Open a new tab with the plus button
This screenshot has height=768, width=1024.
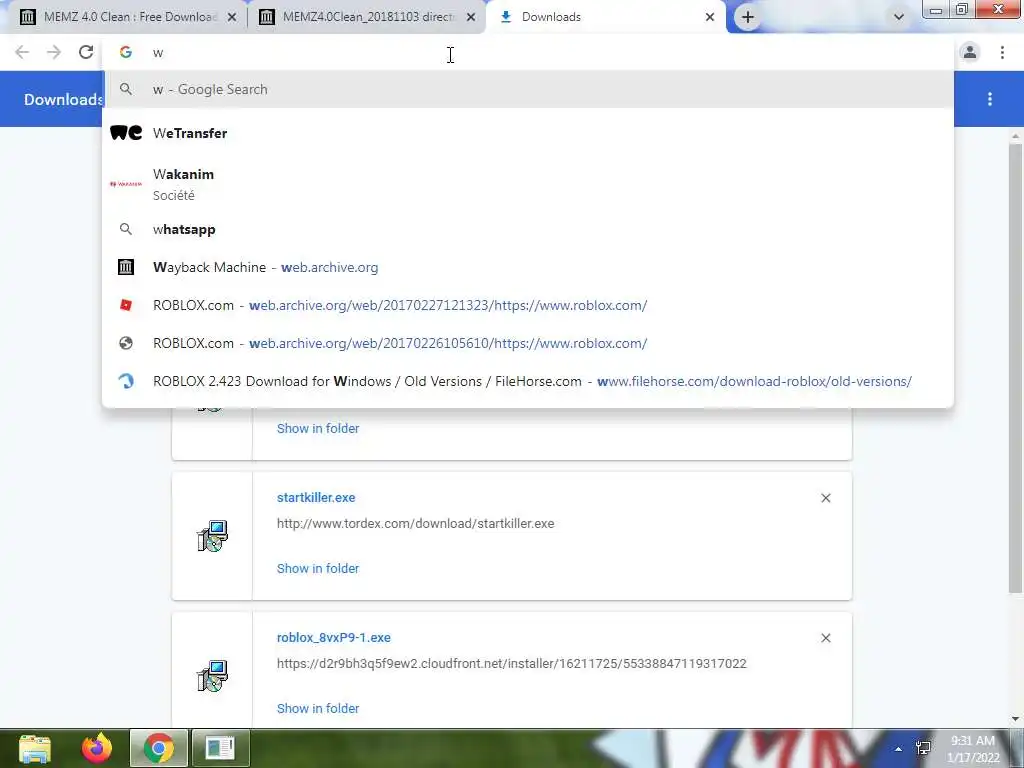click(x=748, y=17)
